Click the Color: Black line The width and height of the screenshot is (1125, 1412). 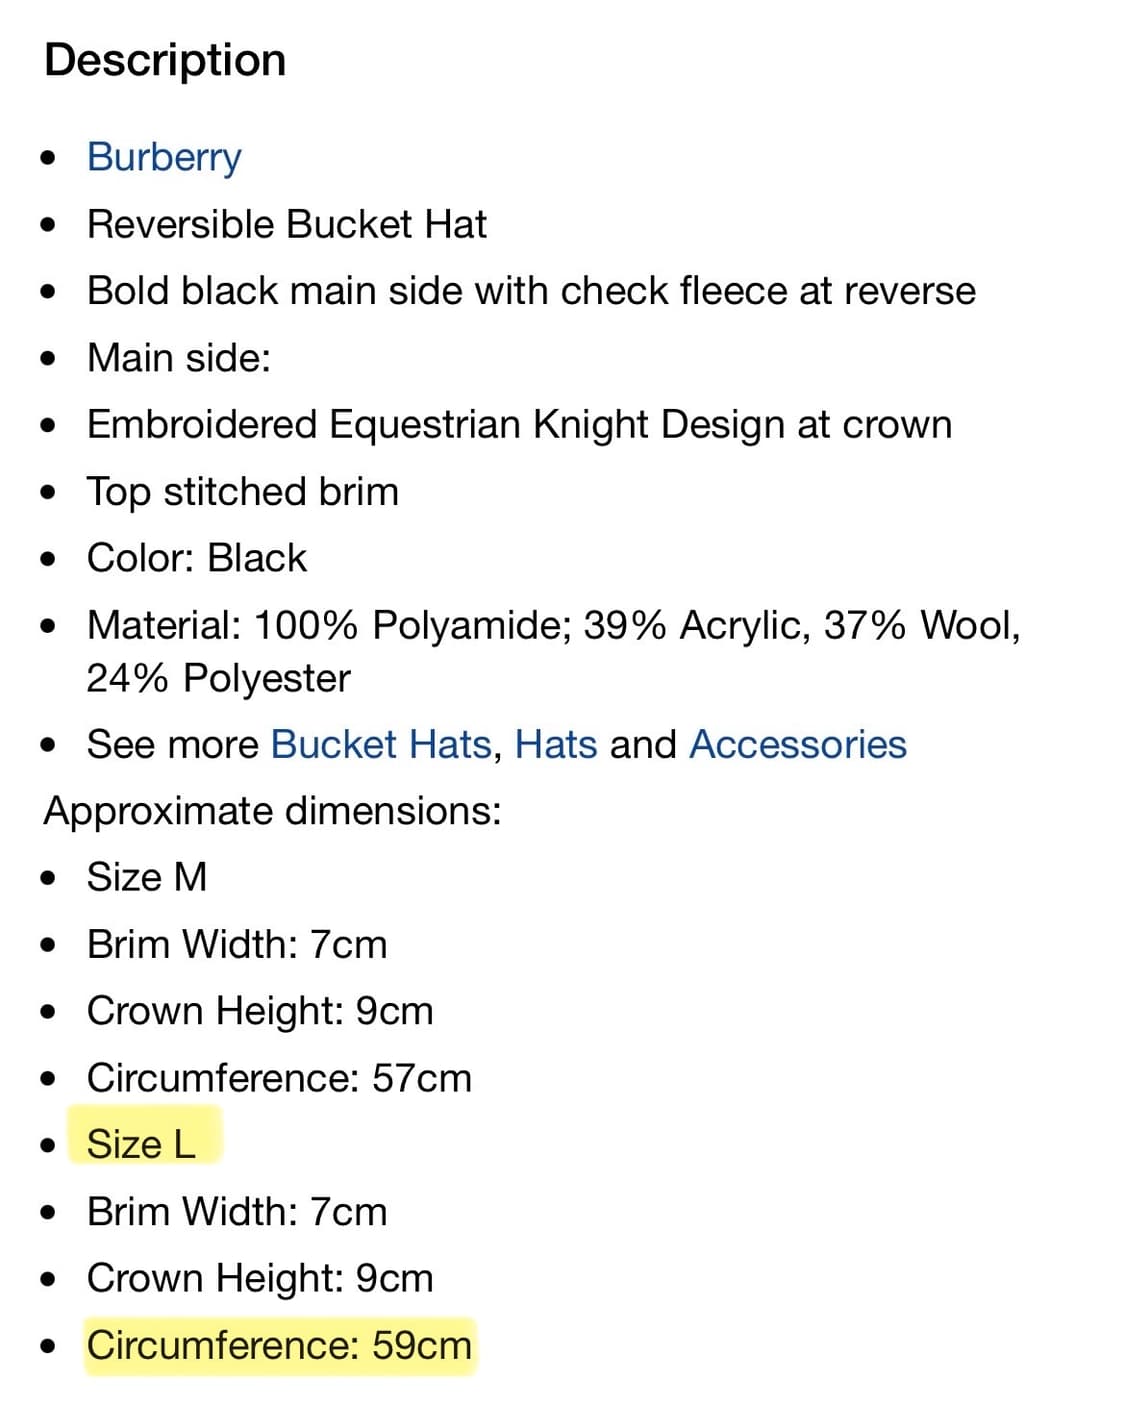[197, 558]
